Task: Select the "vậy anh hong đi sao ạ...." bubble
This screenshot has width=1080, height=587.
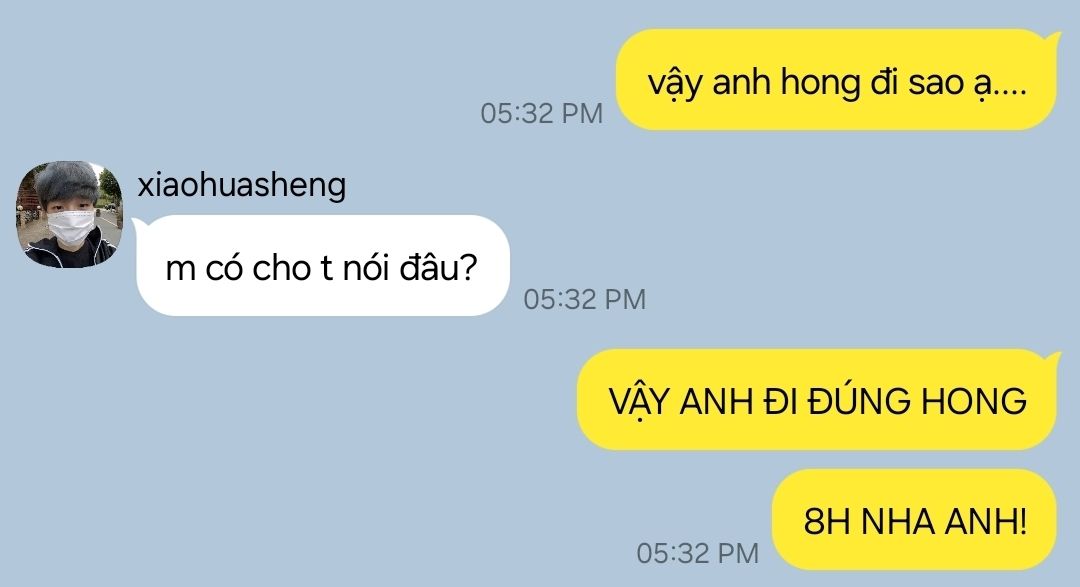Action: click(836, 80)
